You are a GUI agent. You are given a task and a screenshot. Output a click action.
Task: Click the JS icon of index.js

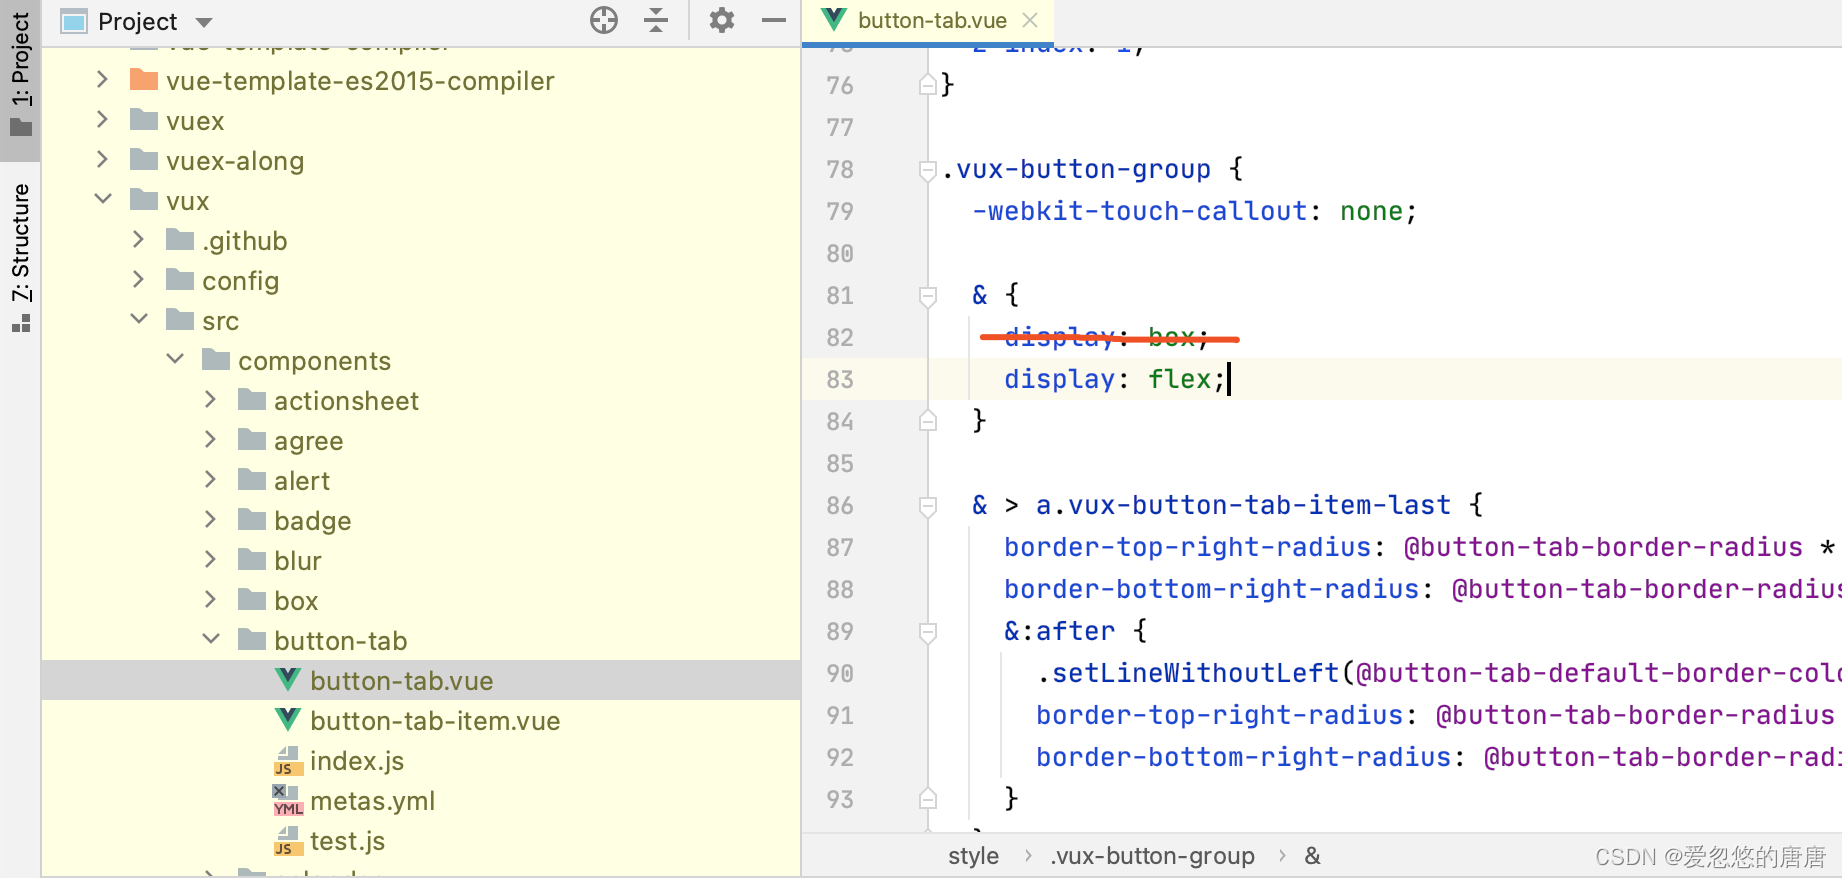[288, 761]
